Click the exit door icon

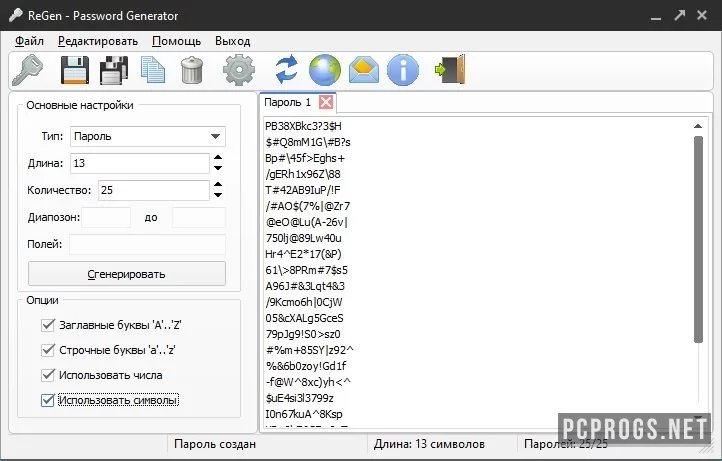coord(450,70)
